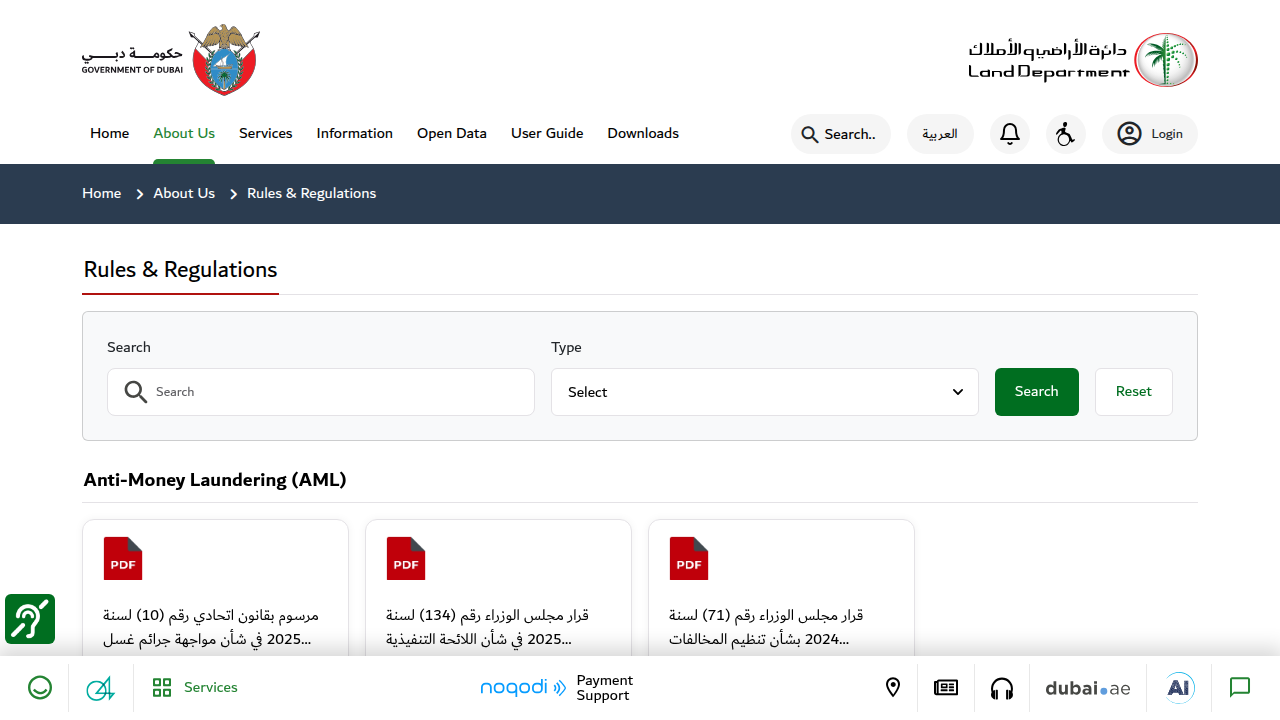The height and width of the screenshot is (720, 1280).
Task: Open the Open Data menu
Action: click(452, 133)
